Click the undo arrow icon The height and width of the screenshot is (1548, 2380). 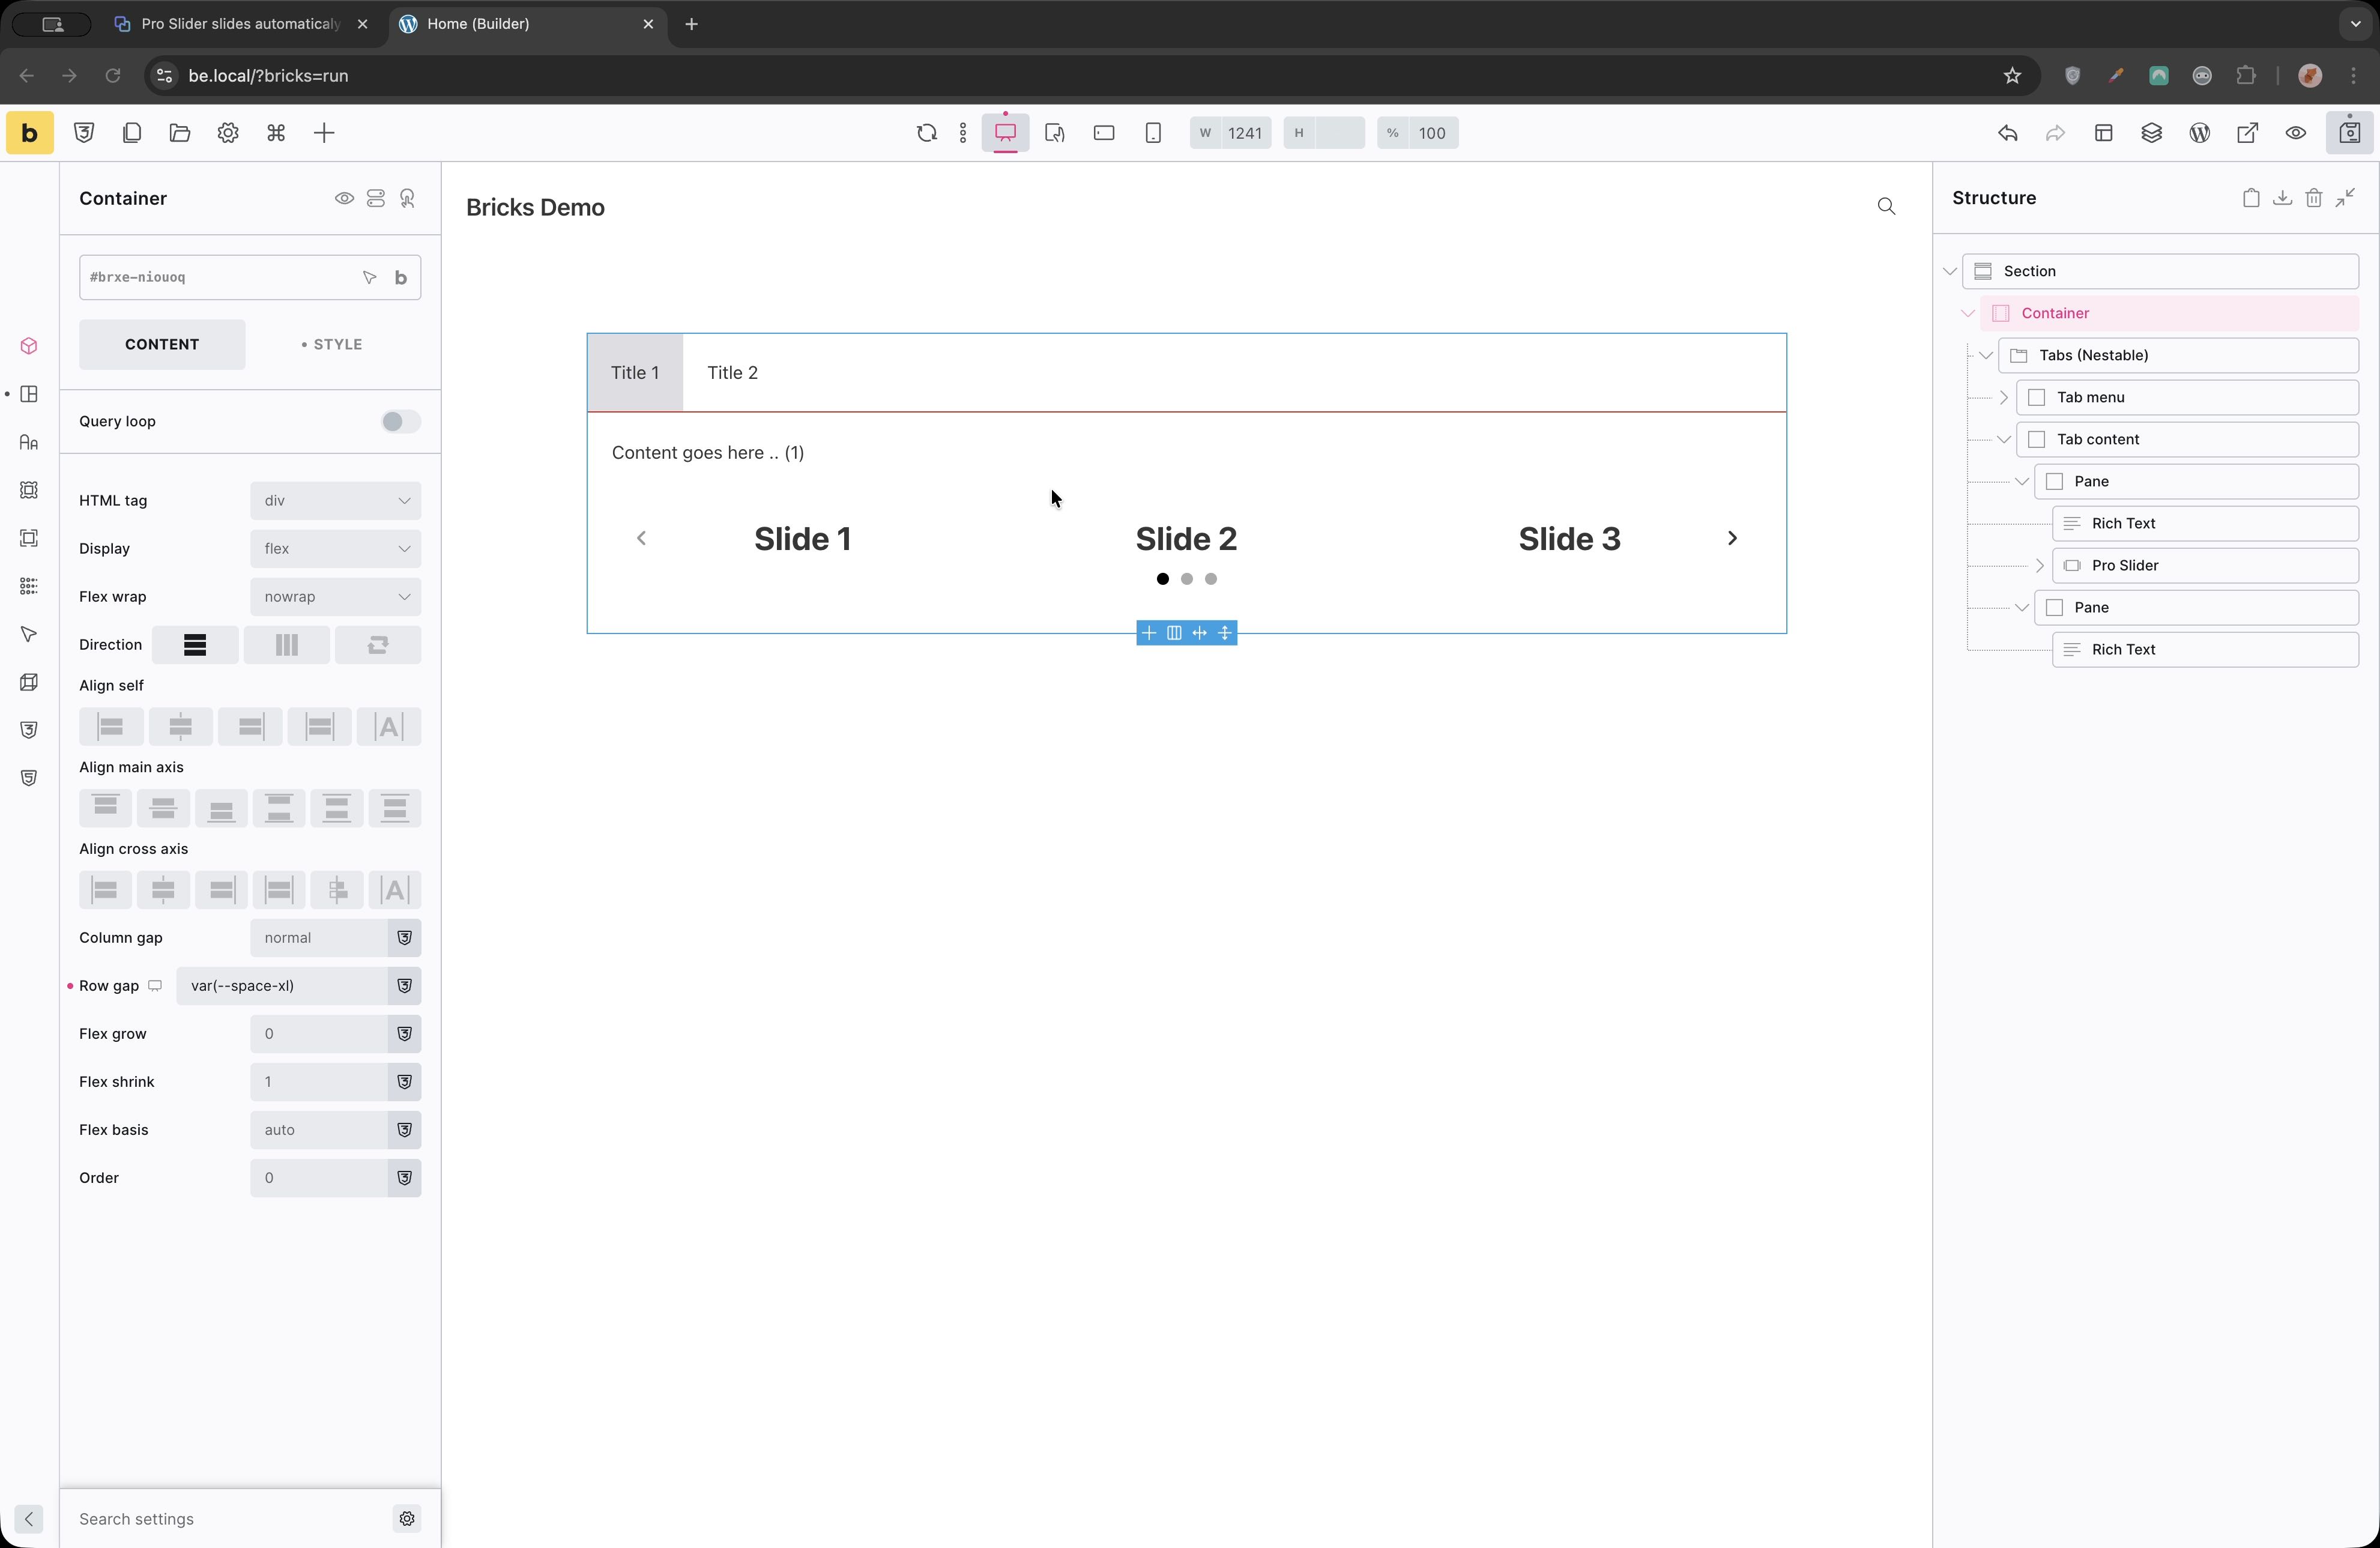(2008, 133)
